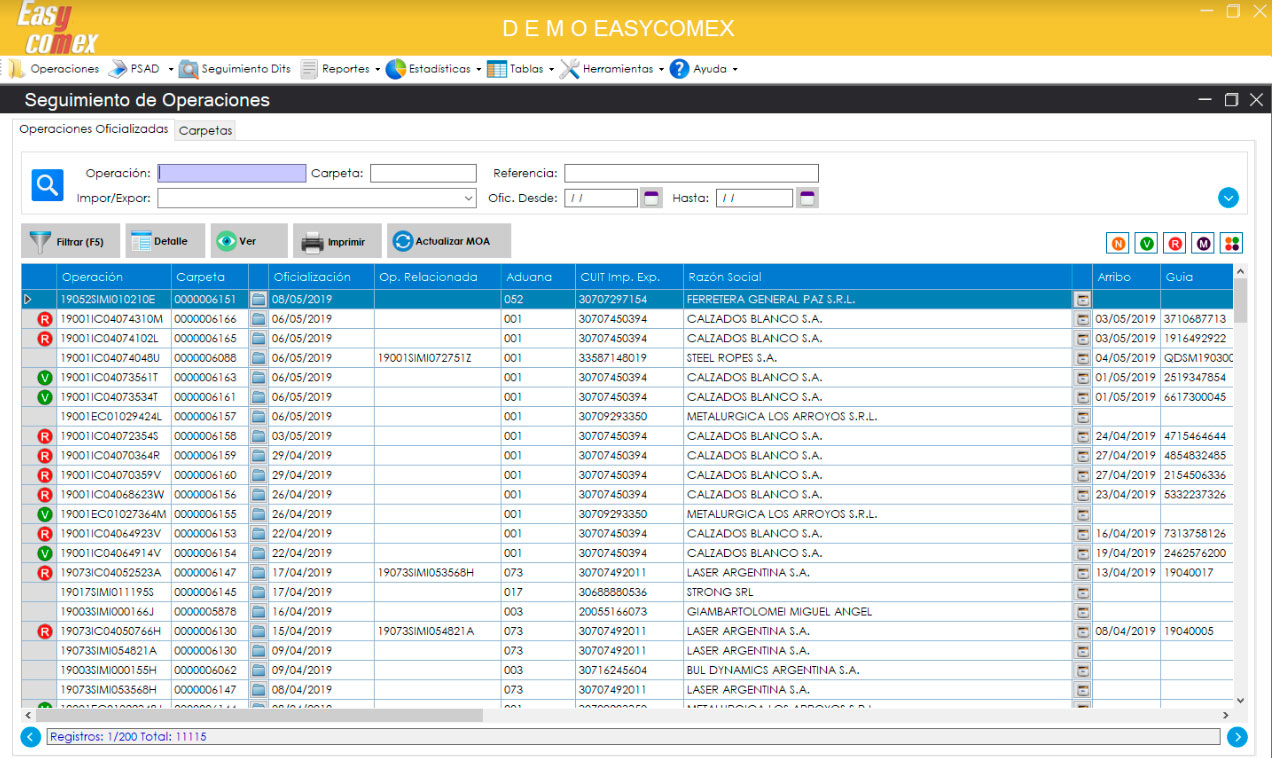Viewport: 1272px width, 758px height.
Task: Click the row pointer for 19052SIMI010210E
Action: coord(29,299)
